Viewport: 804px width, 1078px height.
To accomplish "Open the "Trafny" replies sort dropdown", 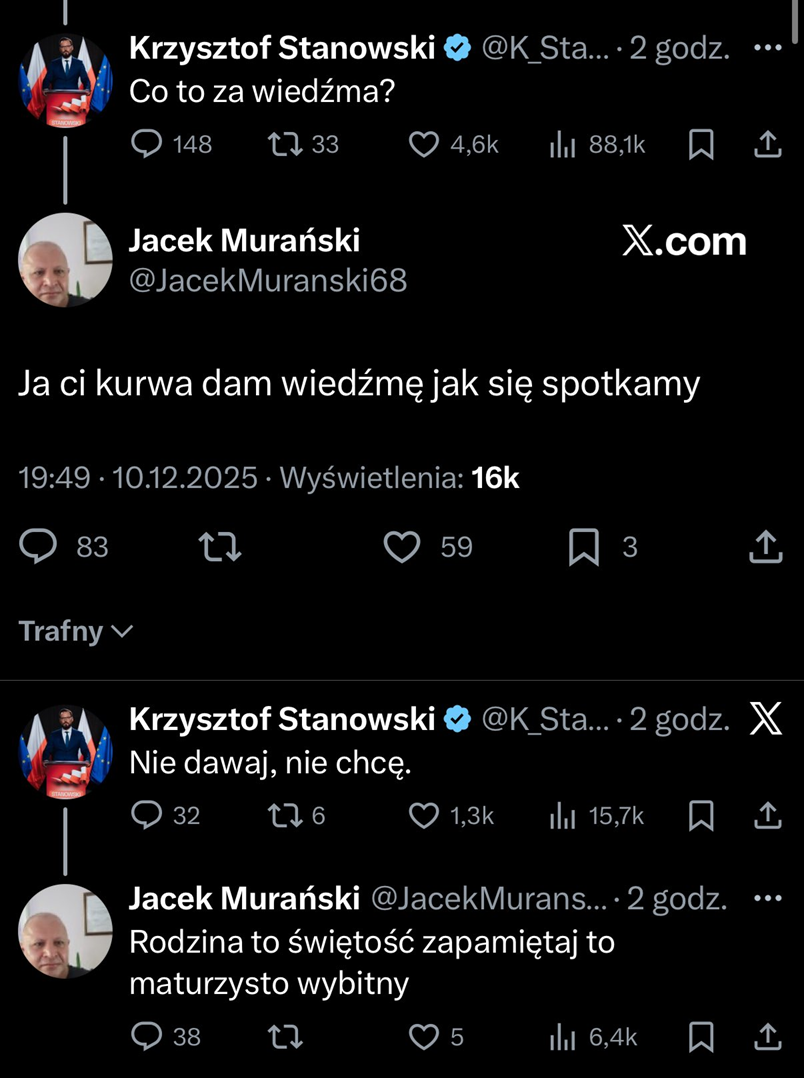I will [x=74, y=631].
